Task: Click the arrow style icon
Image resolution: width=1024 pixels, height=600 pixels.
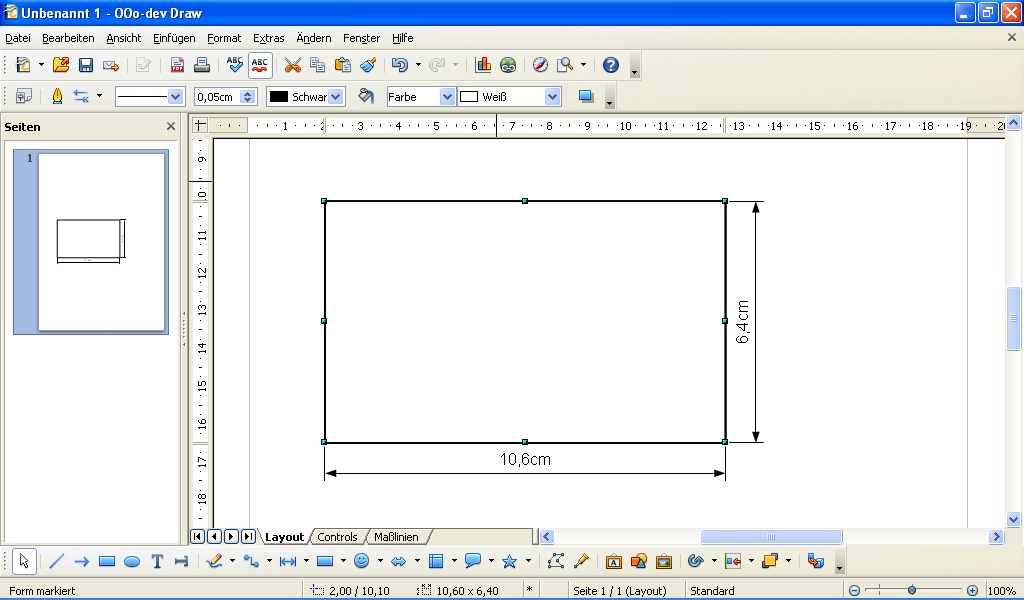Action: [x=81, y=97]
